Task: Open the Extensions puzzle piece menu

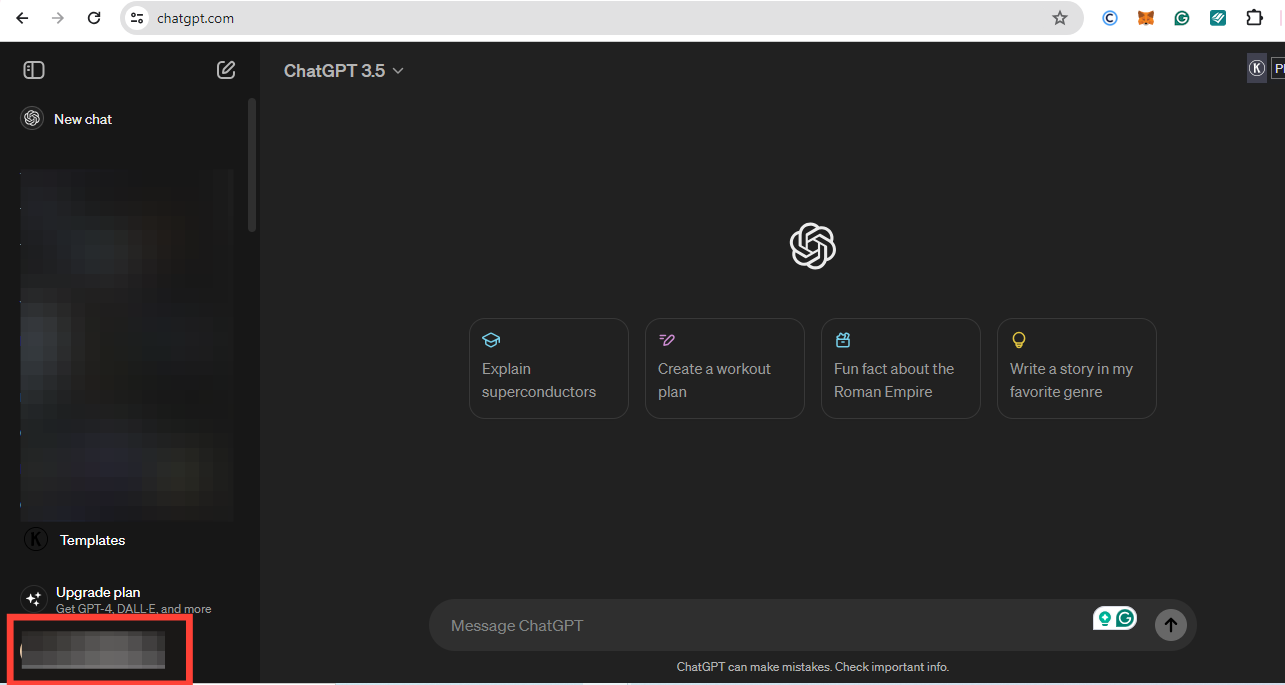Action: (x=1254, y=18)
